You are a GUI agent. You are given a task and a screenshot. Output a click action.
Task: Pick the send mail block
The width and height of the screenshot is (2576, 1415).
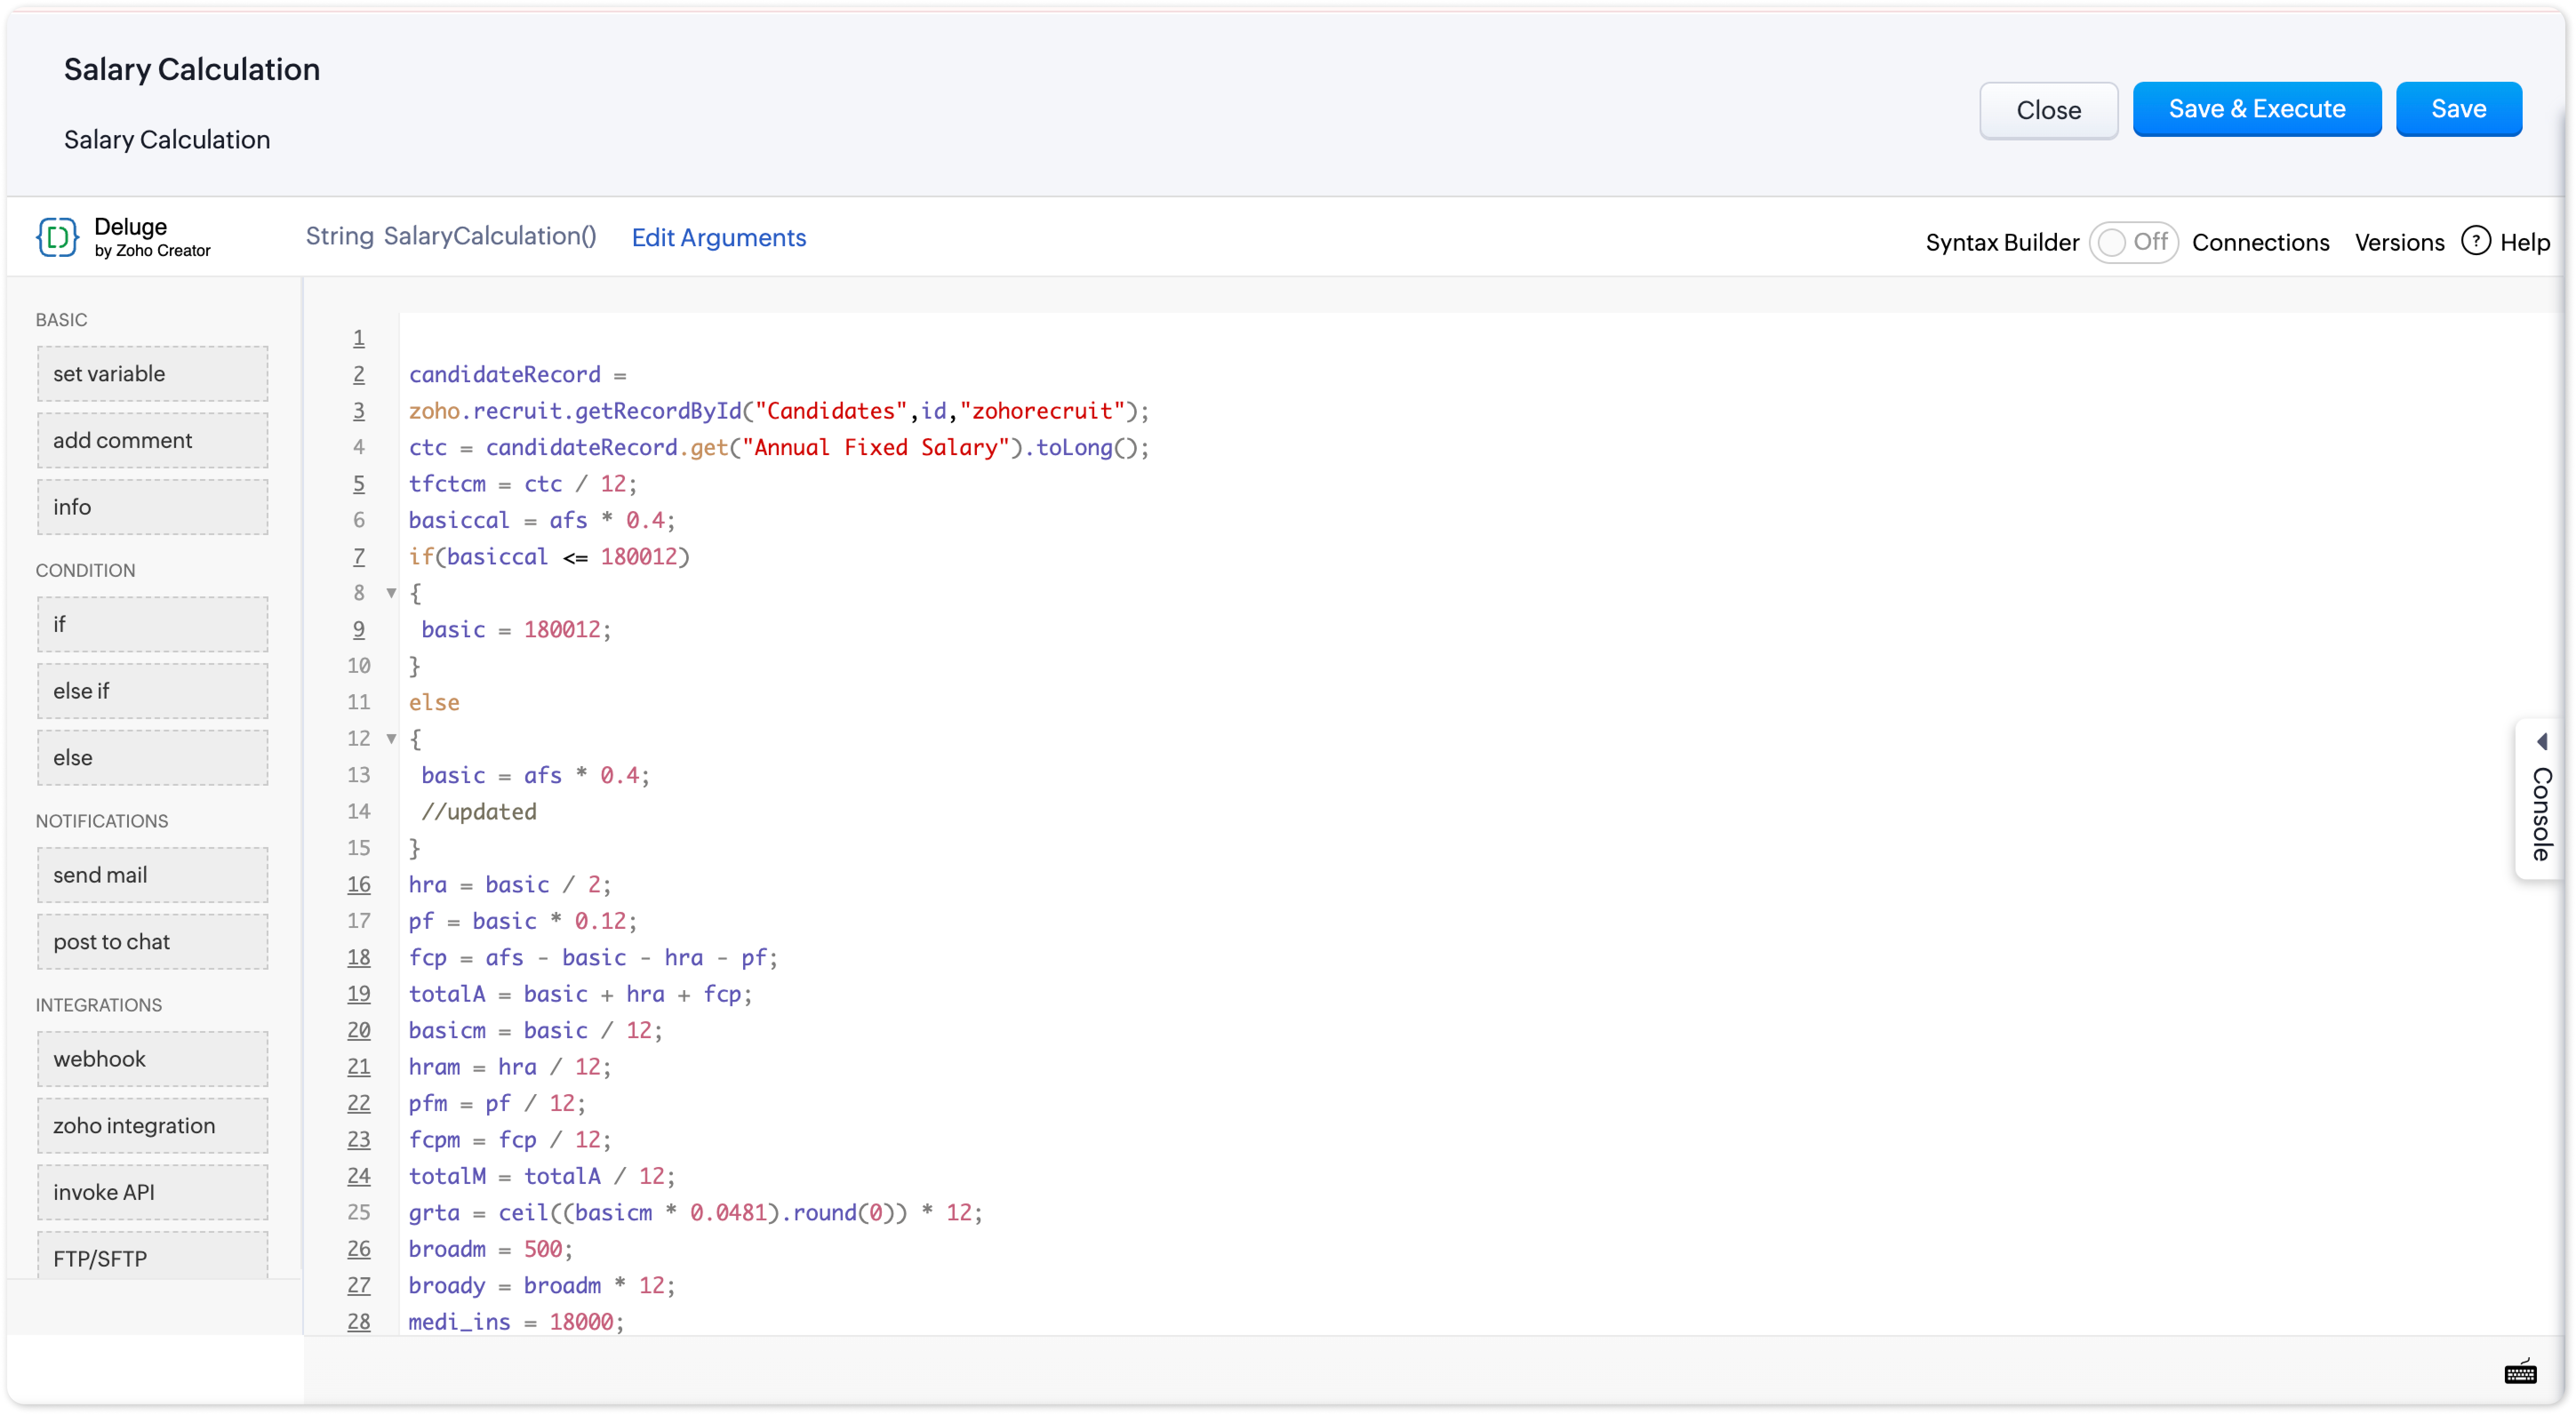pyautogui.click(x=152, y=875)
